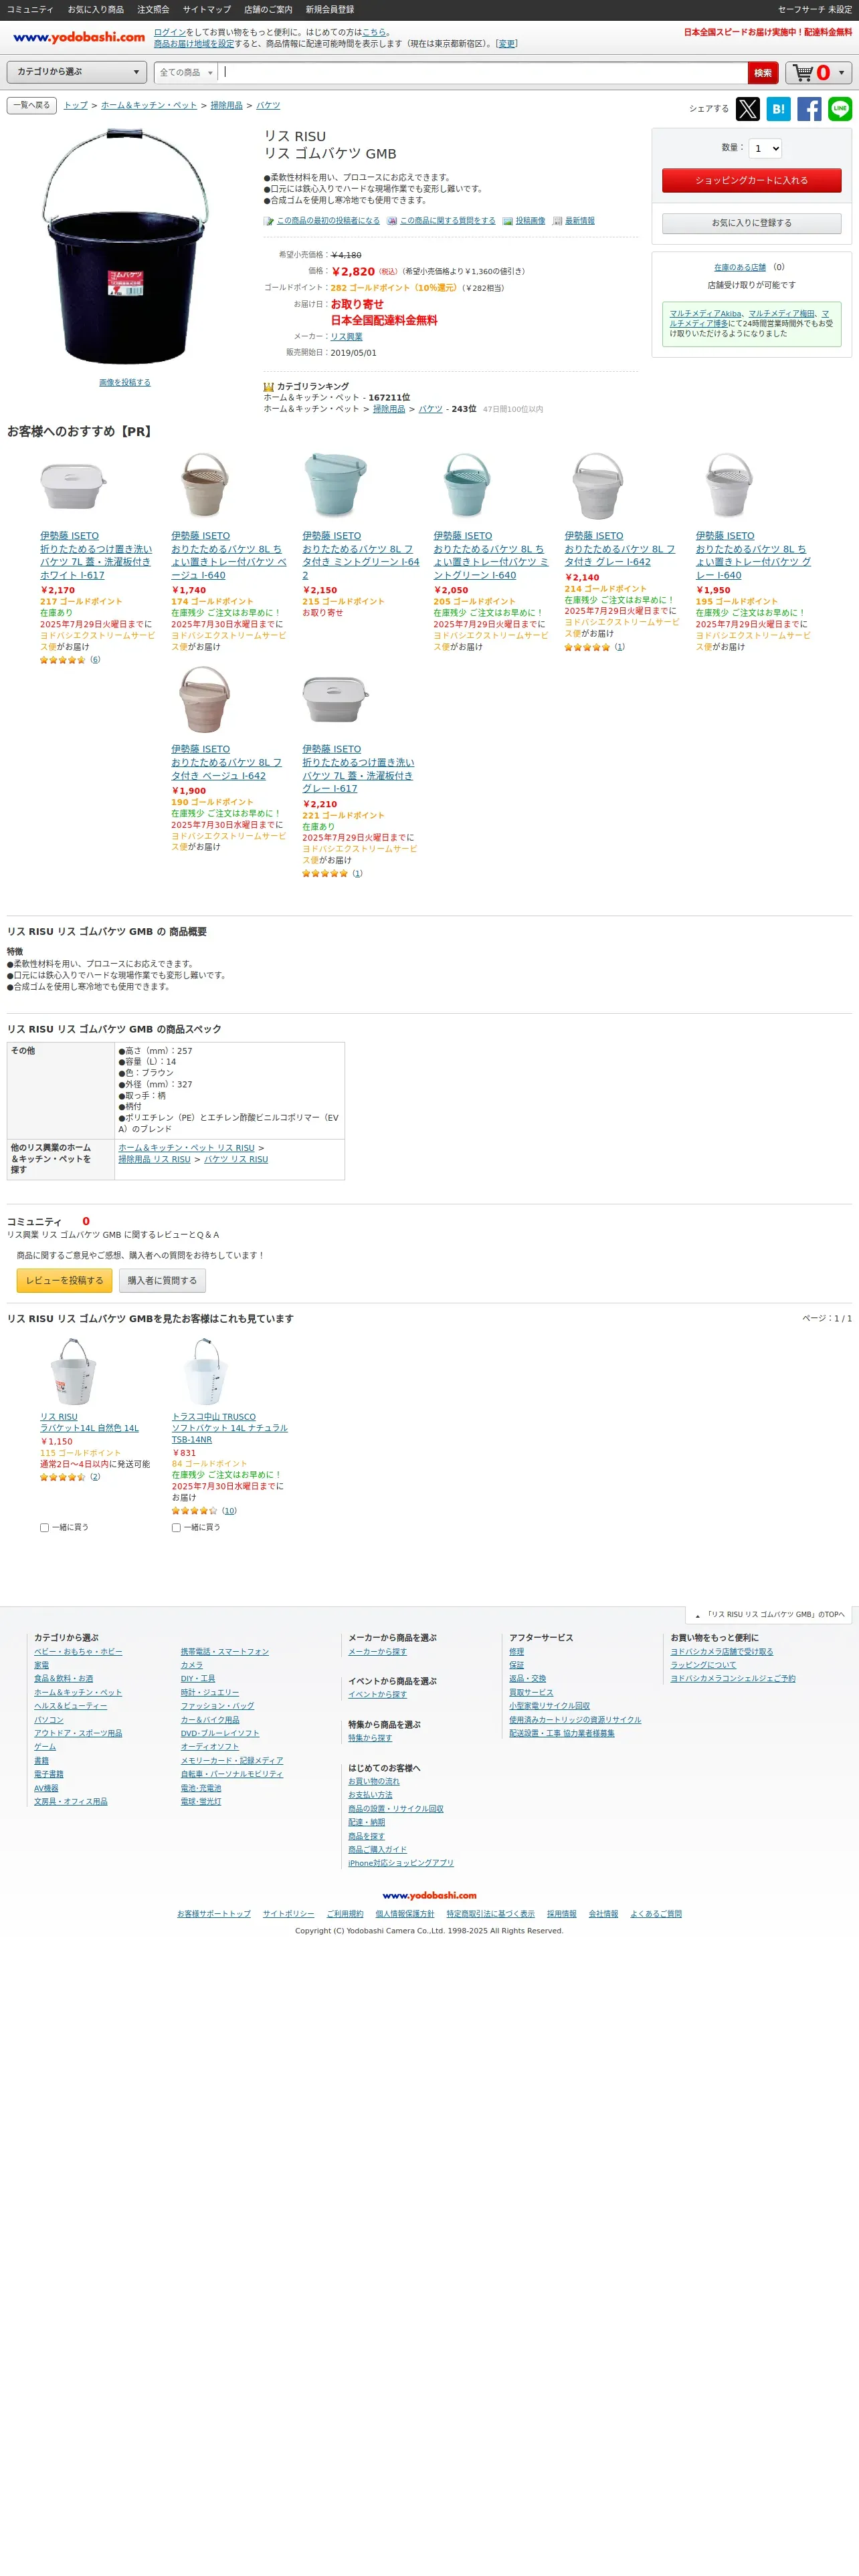Viewport: 859px width, 2576px height.
Task: Open footer よくあるご質問 link
Action: point(656,1914)
